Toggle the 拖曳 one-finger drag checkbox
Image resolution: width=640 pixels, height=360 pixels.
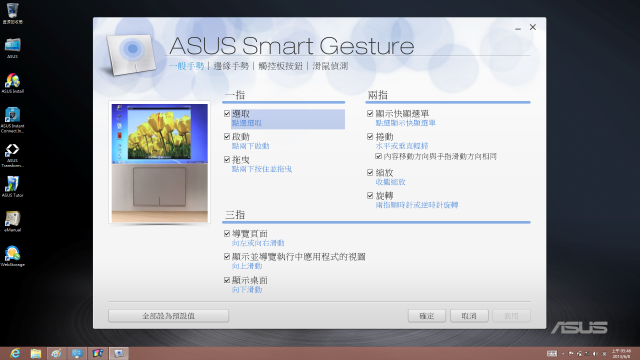click(x=227, y=159)
